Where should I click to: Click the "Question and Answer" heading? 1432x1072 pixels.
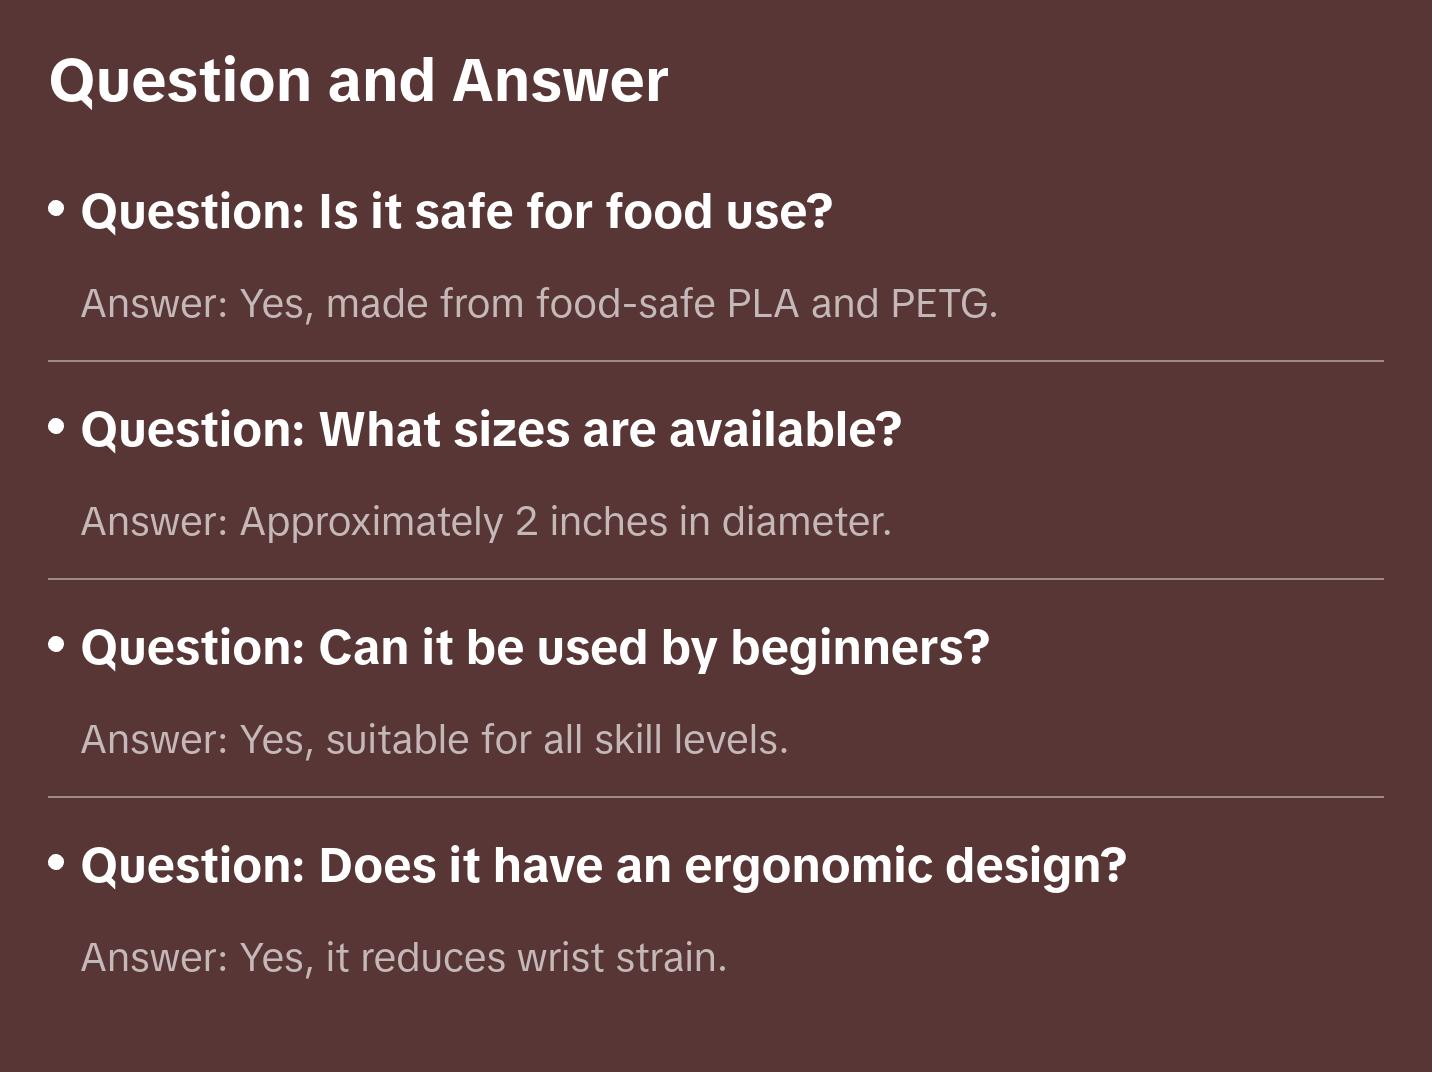(x=358, y=80)
